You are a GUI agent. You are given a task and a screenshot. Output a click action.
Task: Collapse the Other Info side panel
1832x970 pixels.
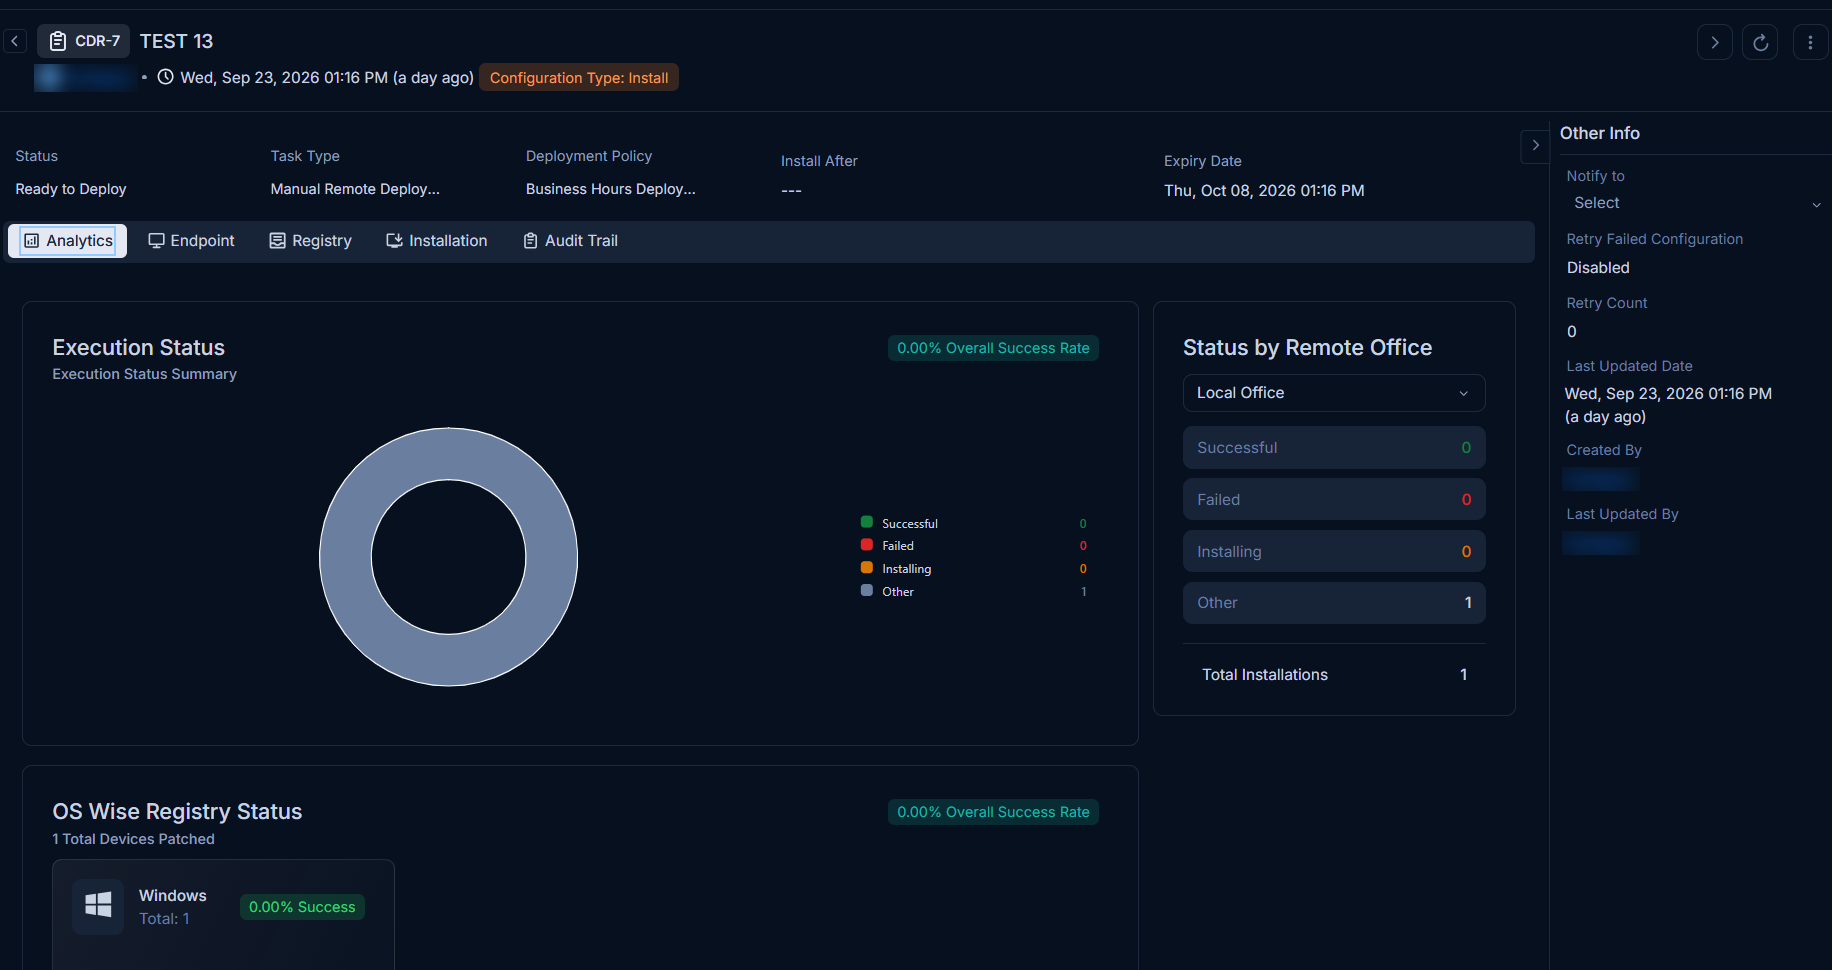pos(1535,146)
